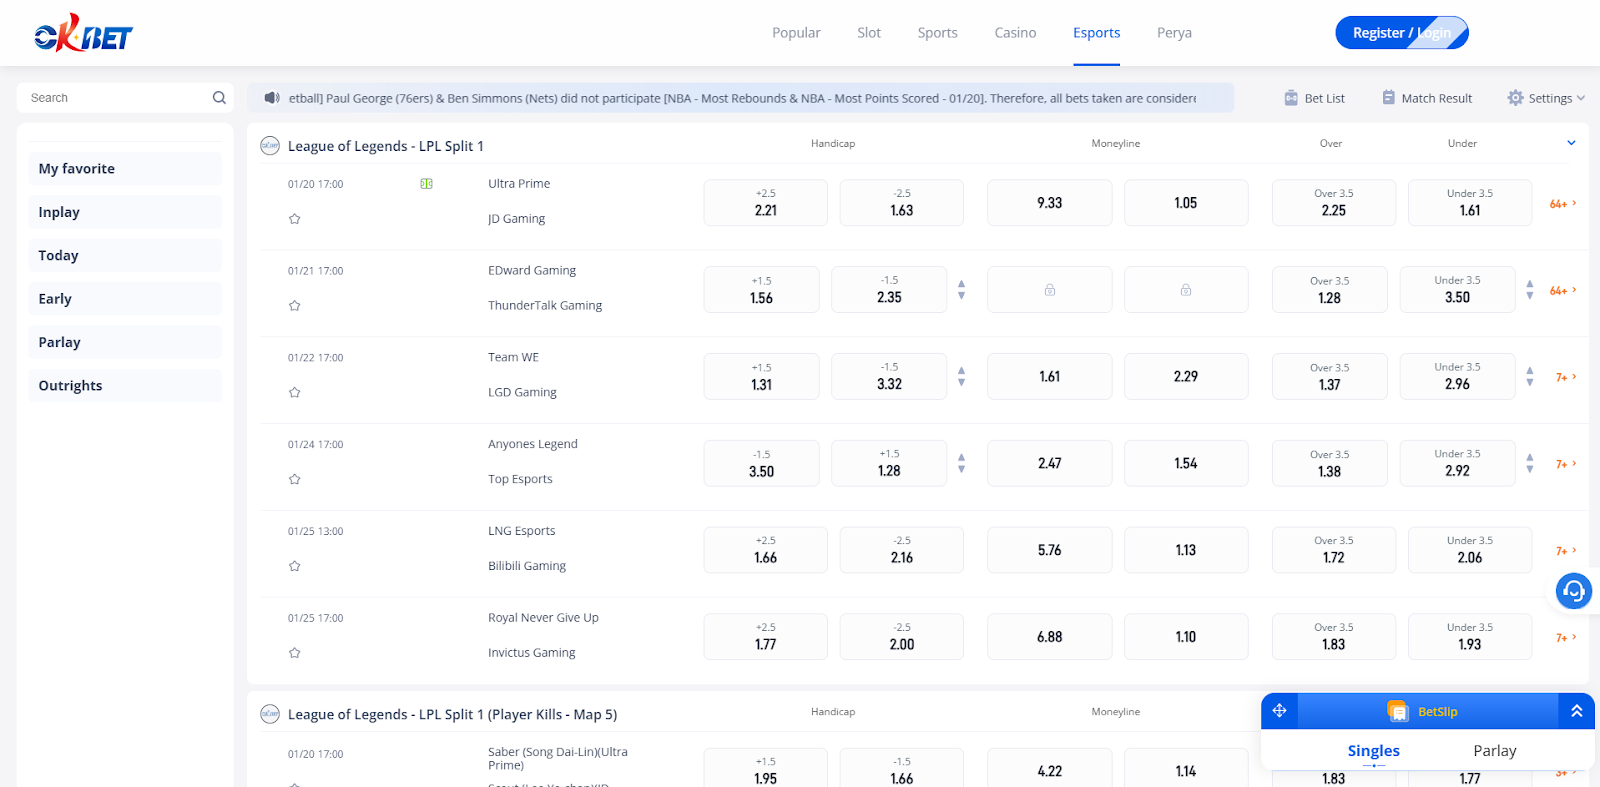Open handicap line selector for Anyones Legend match
The width and height of the screenshot is (1600, 787).
click(961, 463)
